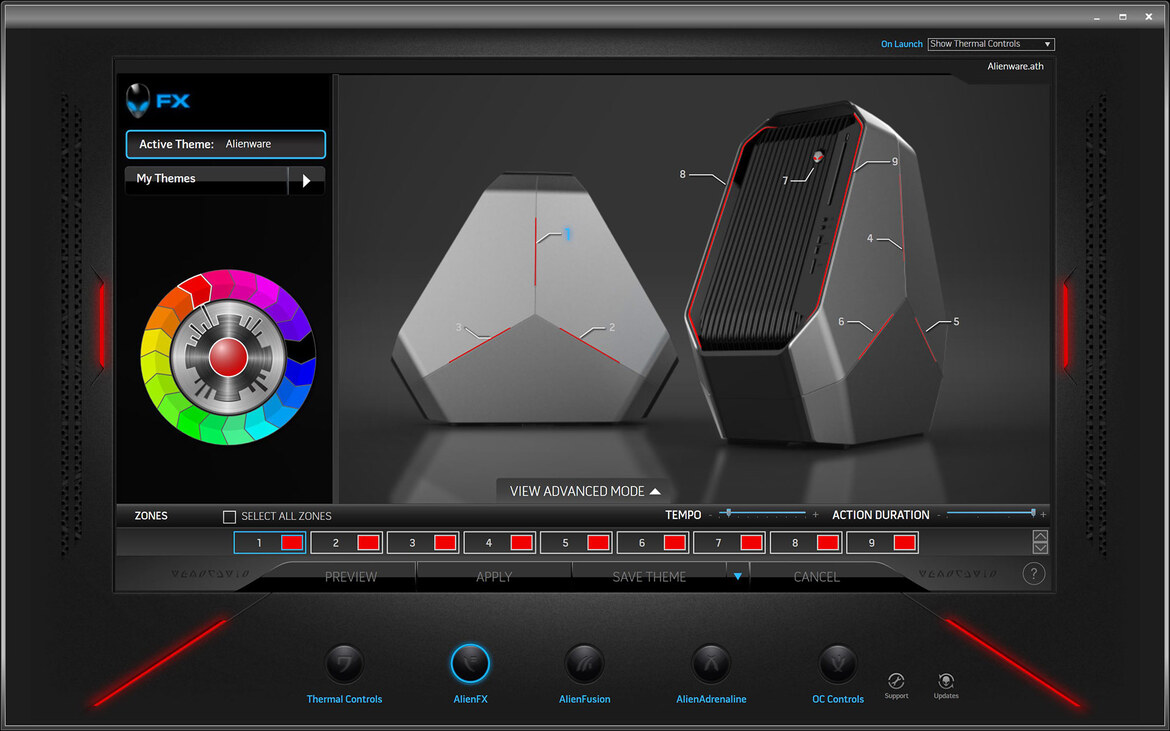Viewport: 1170px width, 731px height.
Task: Launch the AlienAdrenaline module icon
Action: (711, 664)
